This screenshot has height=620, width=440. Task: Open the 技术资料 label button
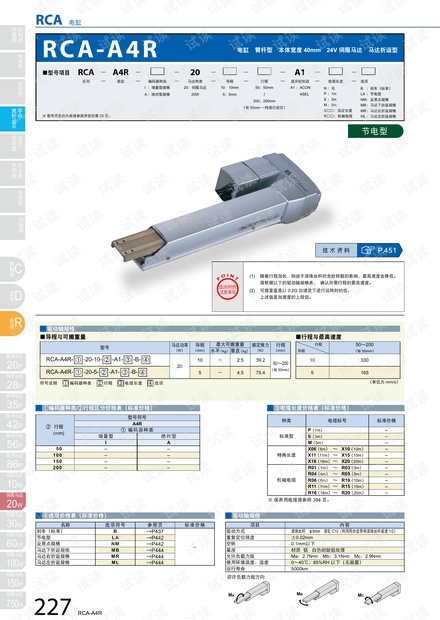336,250
